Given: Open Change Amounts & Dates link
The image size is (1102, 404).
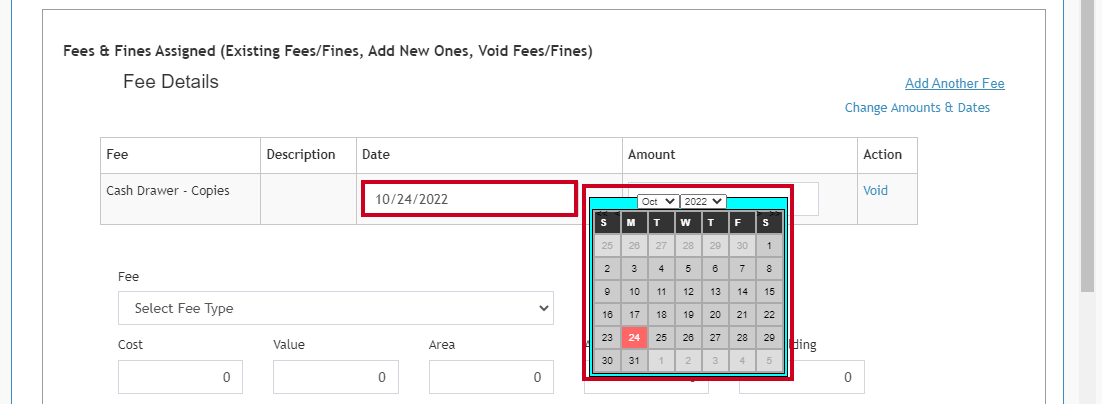Looking at the screenshot, I should point(917,107).
